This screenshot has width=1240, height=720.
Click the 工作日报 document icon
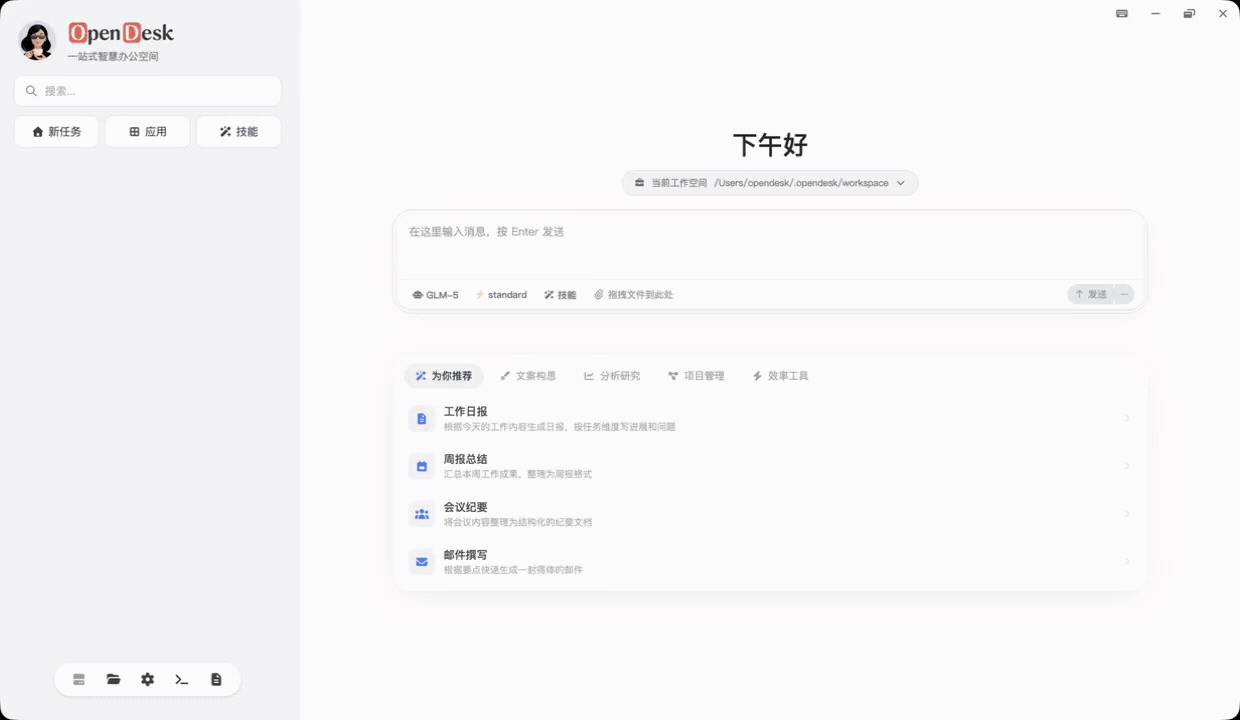tap(422, 418)
